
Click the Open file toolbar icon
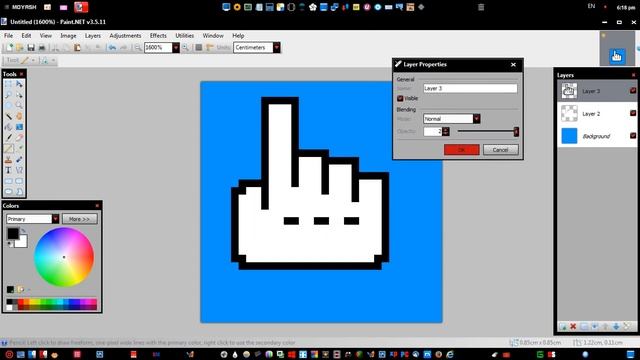point(20,47)
